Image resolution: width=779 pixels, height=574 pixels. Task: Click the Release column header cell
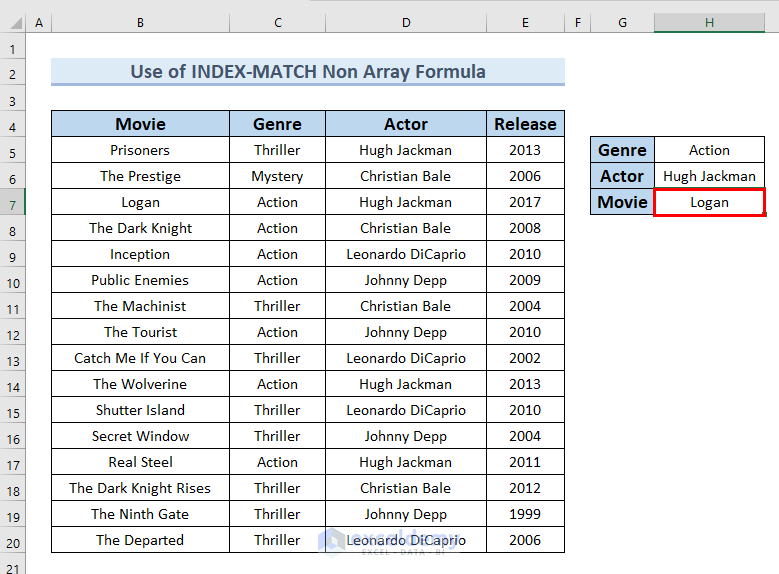[x=525, y=124]
